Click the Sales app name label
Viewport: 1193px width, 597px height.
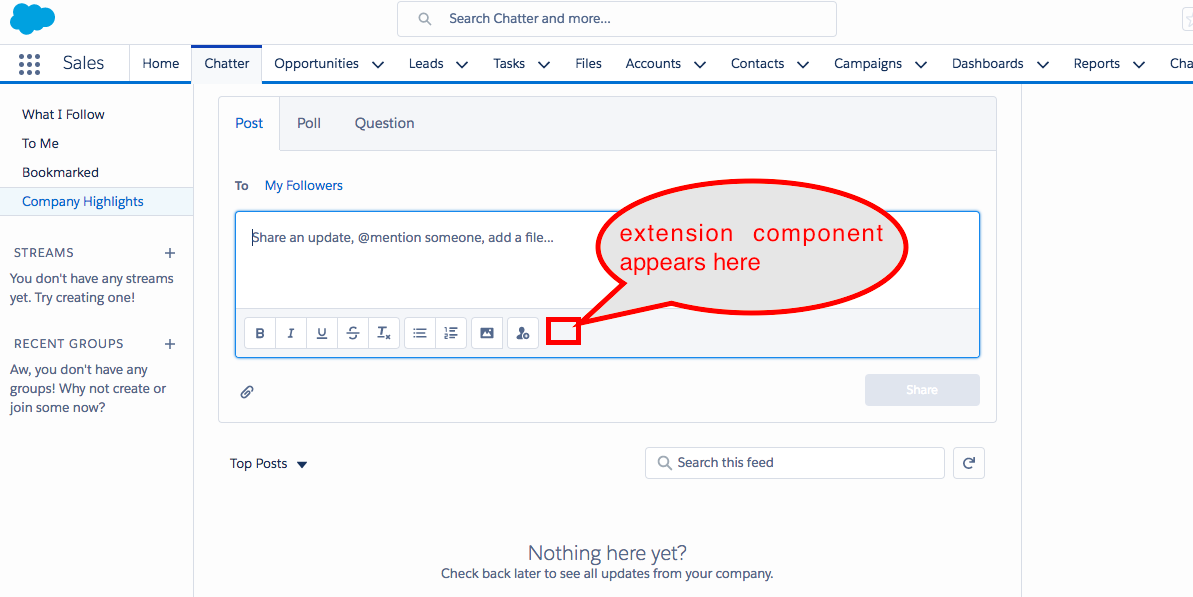84,64
